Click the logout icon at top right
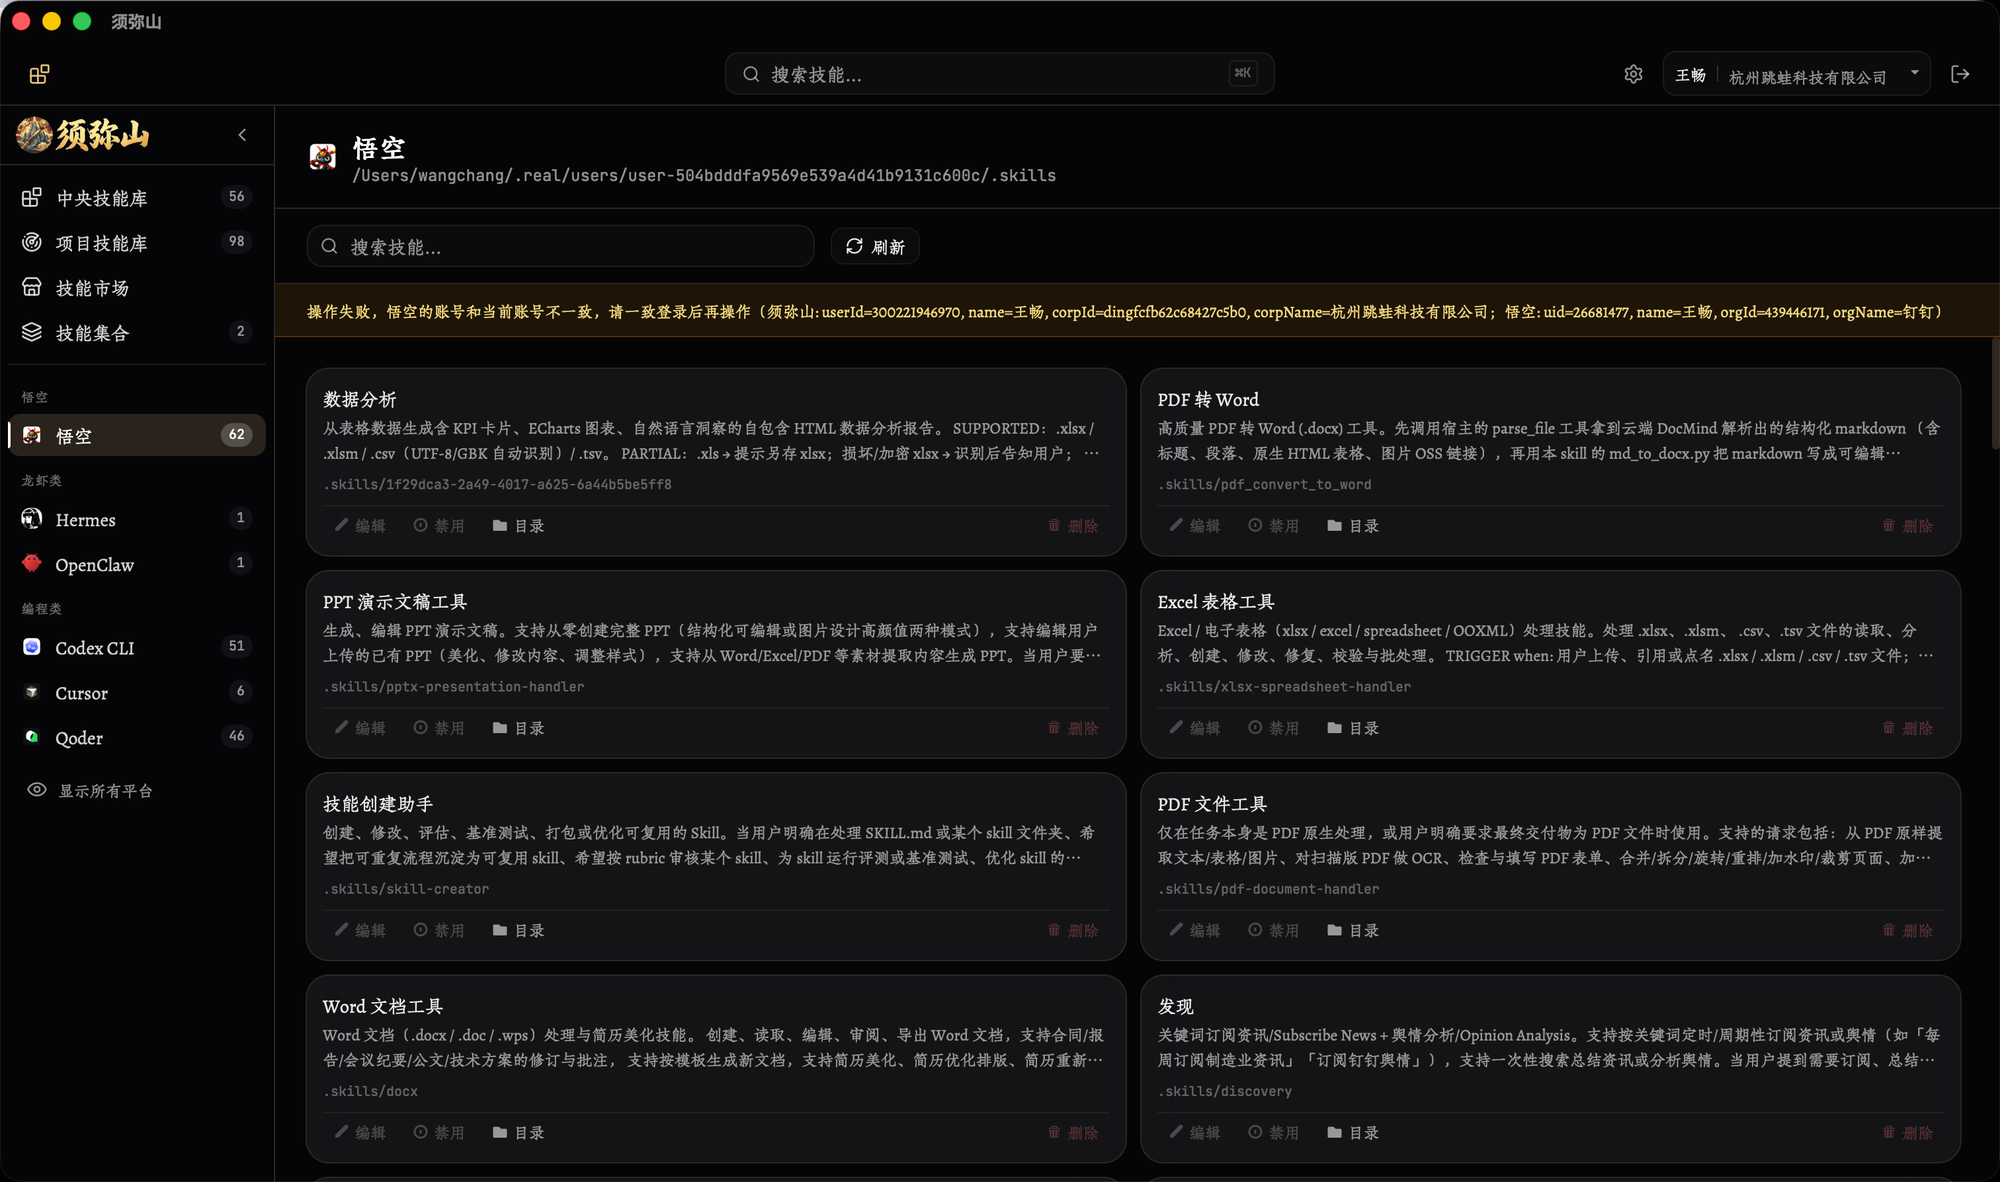 tap(1960, 74)
